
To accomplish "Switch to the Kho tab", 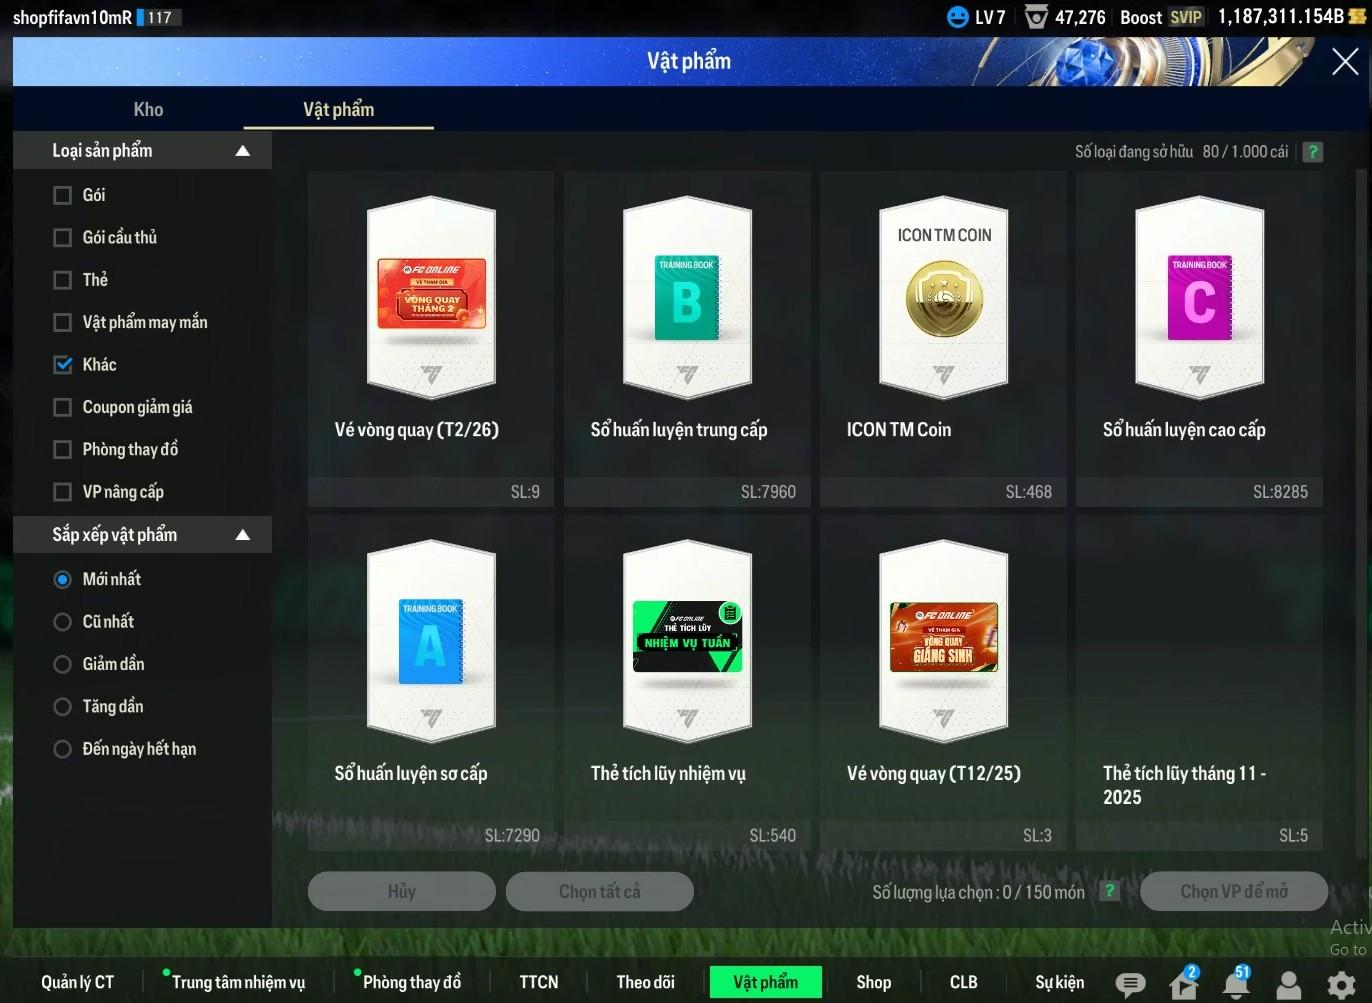I will [148, 110].
